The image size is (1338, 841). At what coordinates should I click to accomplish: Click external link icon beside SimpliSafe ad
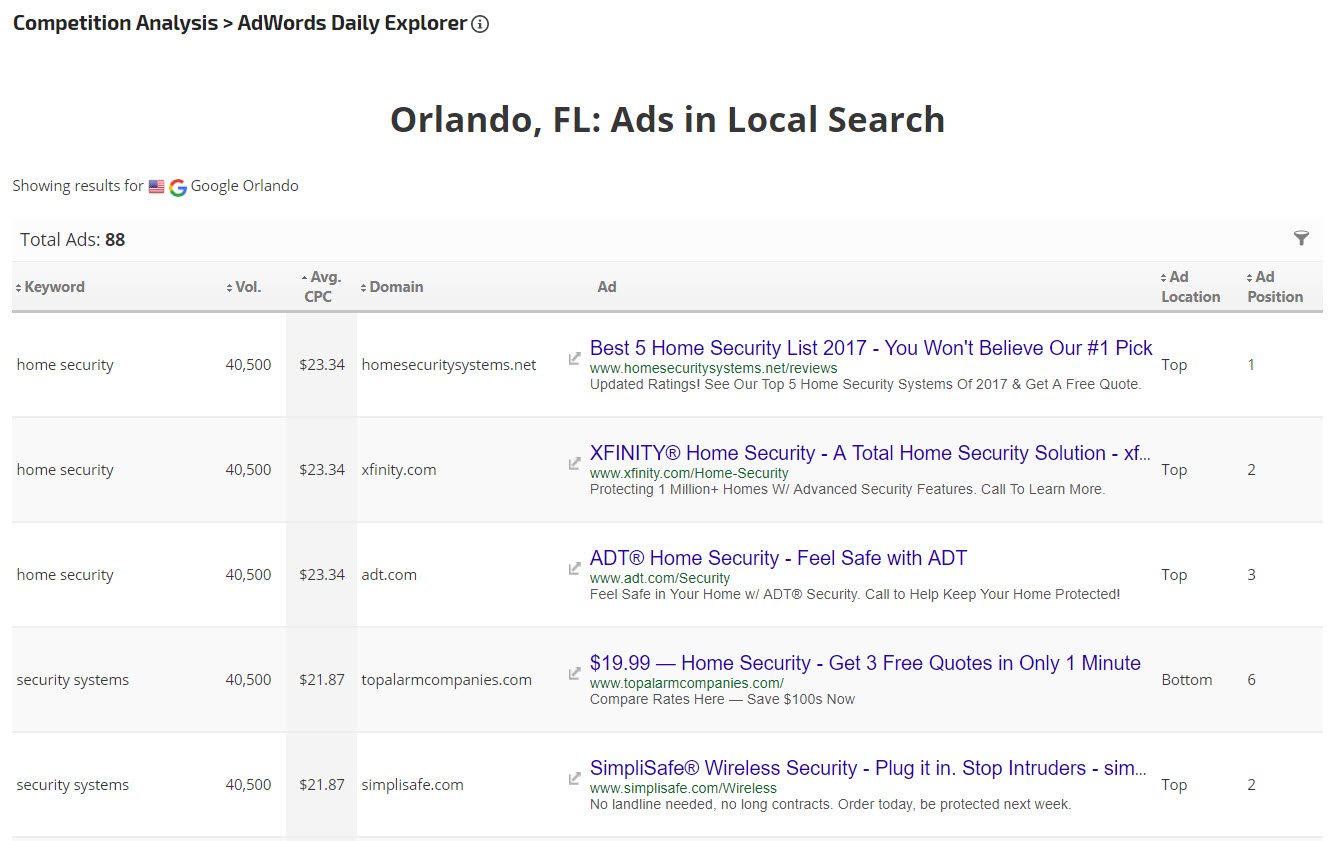pos(575,778)
